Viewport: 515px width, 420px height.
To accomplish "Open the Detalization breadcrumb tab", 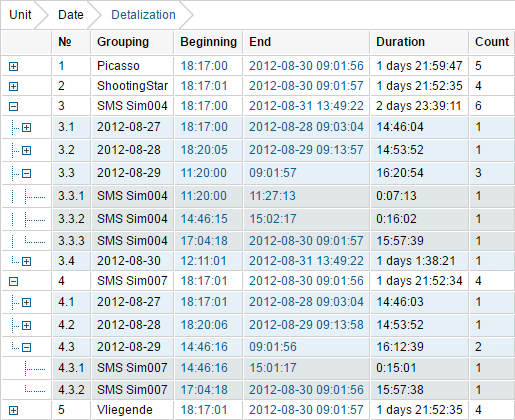I will coord(143,15).
